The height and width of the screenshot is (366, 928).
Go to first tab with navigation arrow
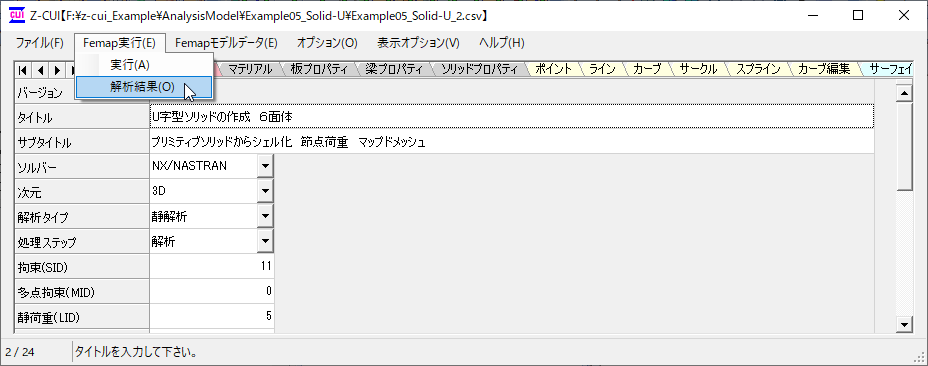click(x=22, y=70)
